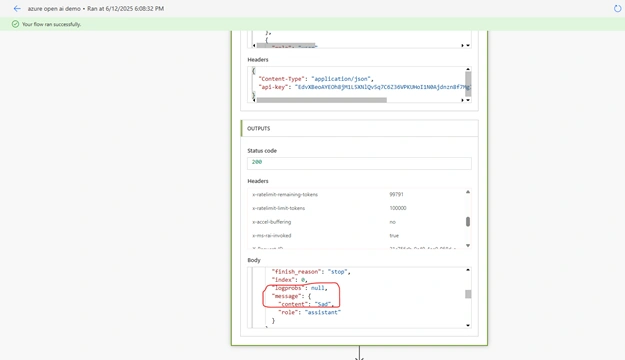The height and width of the screenshot is (360, 625).
Task: Click the 'Body' label
Action: tap(254, 260)
